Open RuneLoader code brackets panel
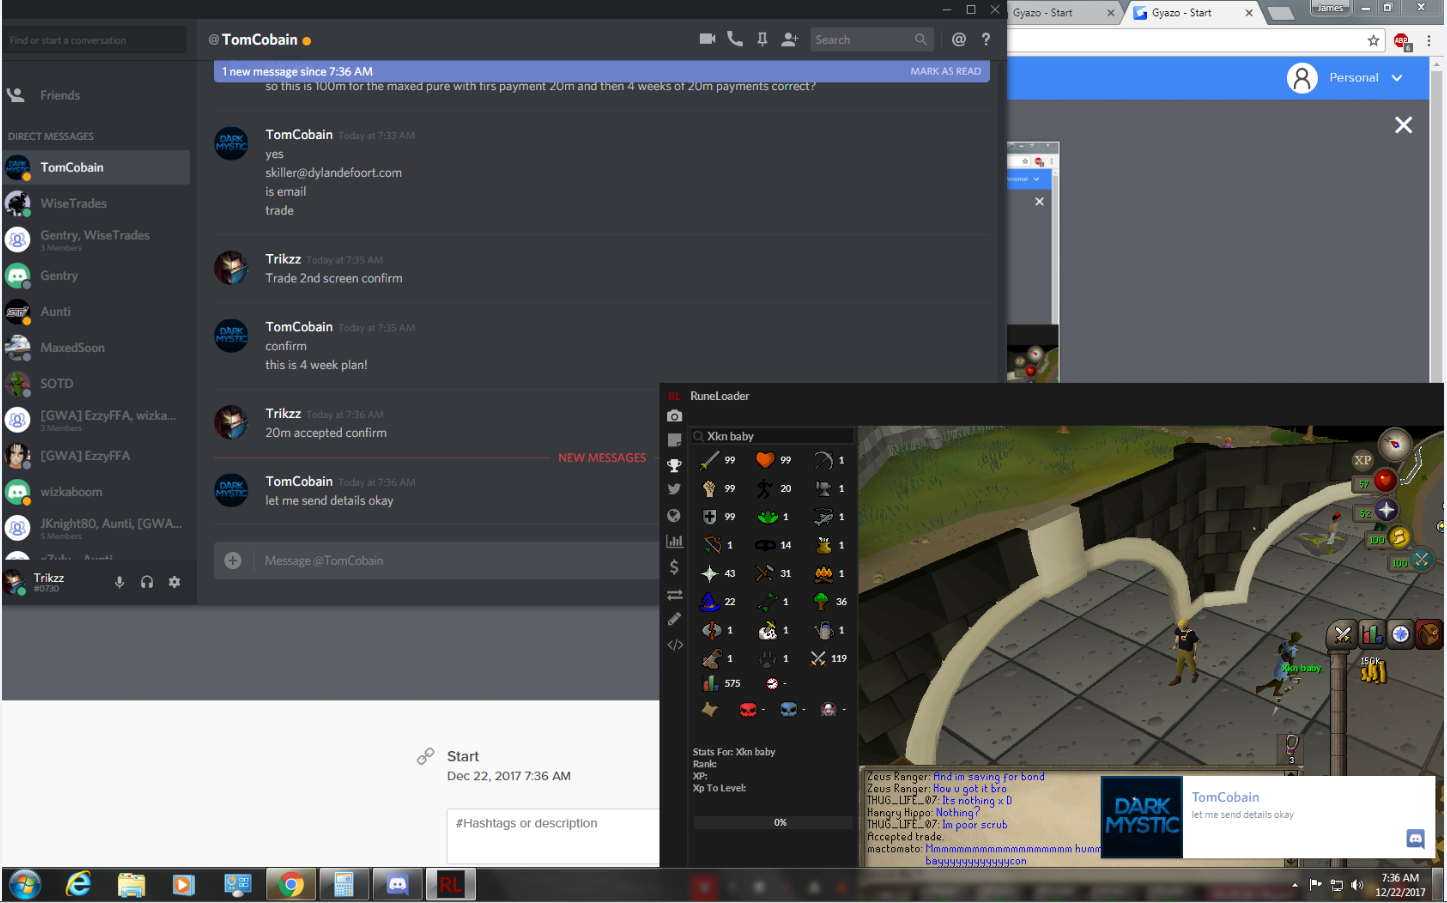 [675, 645]
